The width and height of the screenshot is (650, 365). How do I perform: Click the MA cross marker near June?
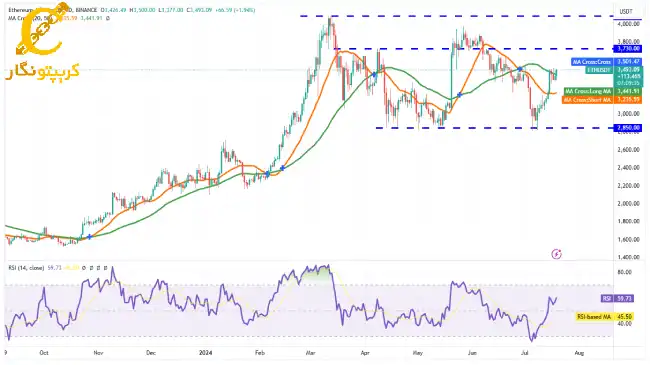tap(459, 95)
